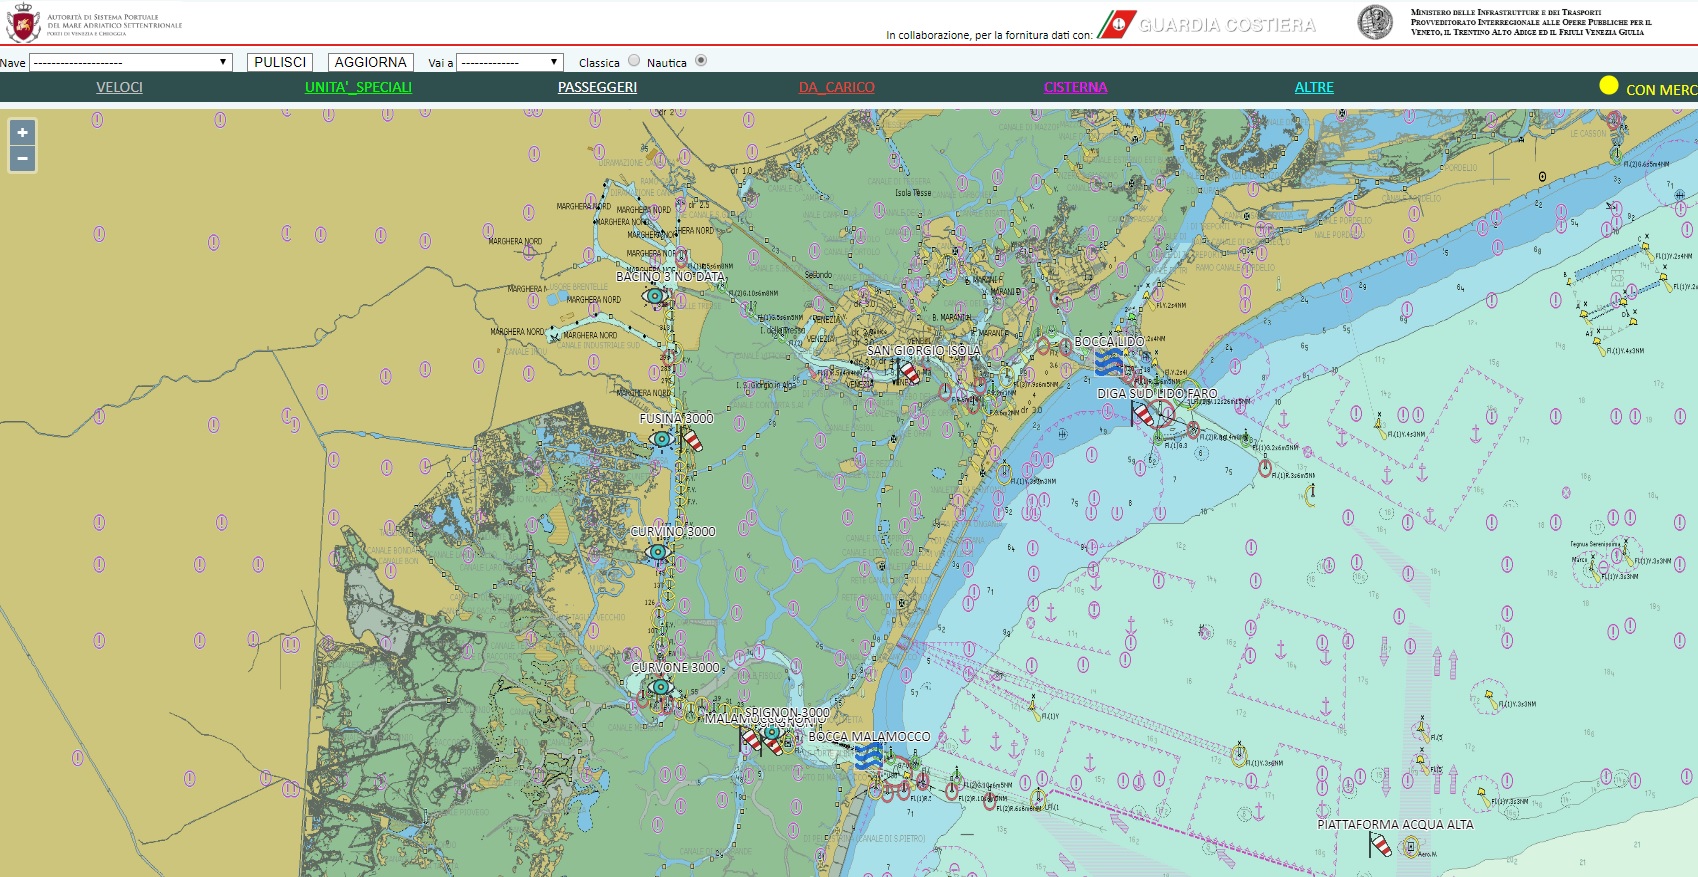Open the Nave ship selection dropdown
The height and width of the screenshot is (877, 1698).
tap(131, 62)
